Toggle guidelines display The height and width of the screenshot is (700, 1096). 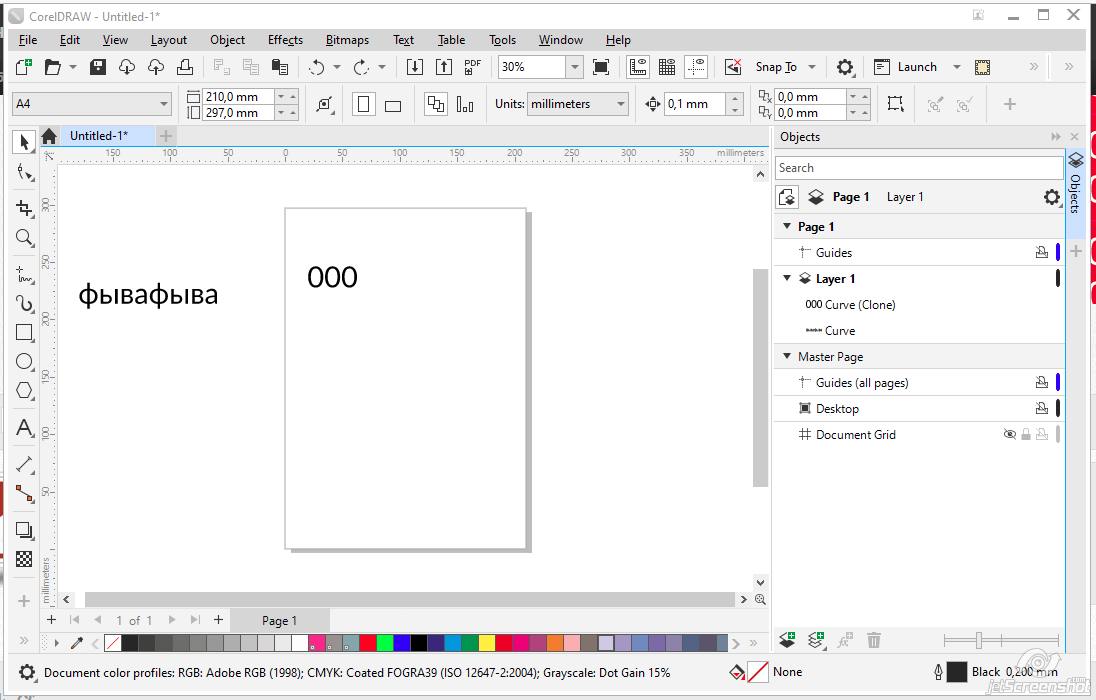click(x=696, y=67)
